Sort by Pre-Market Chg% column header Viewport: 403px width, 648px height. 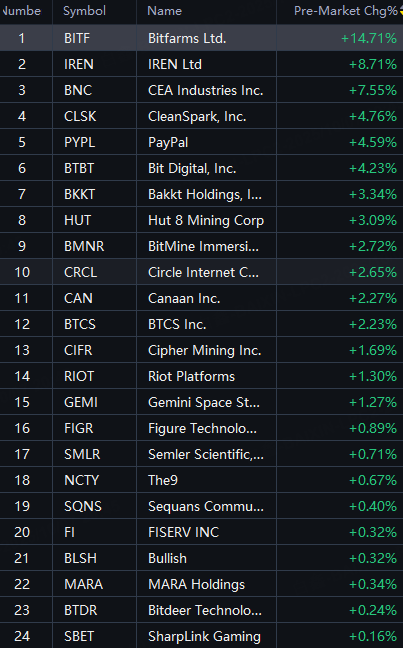(x=345, y=11)
